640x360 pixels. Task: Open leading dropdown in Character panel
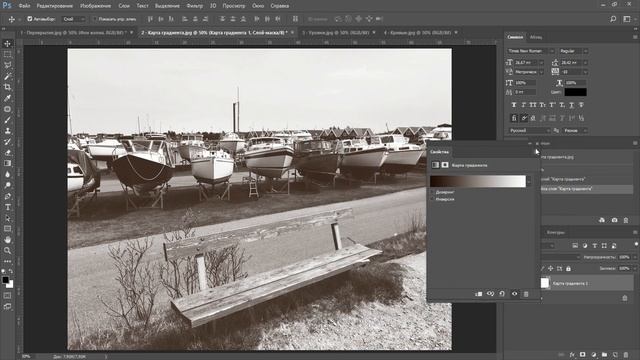pos(585,62)
